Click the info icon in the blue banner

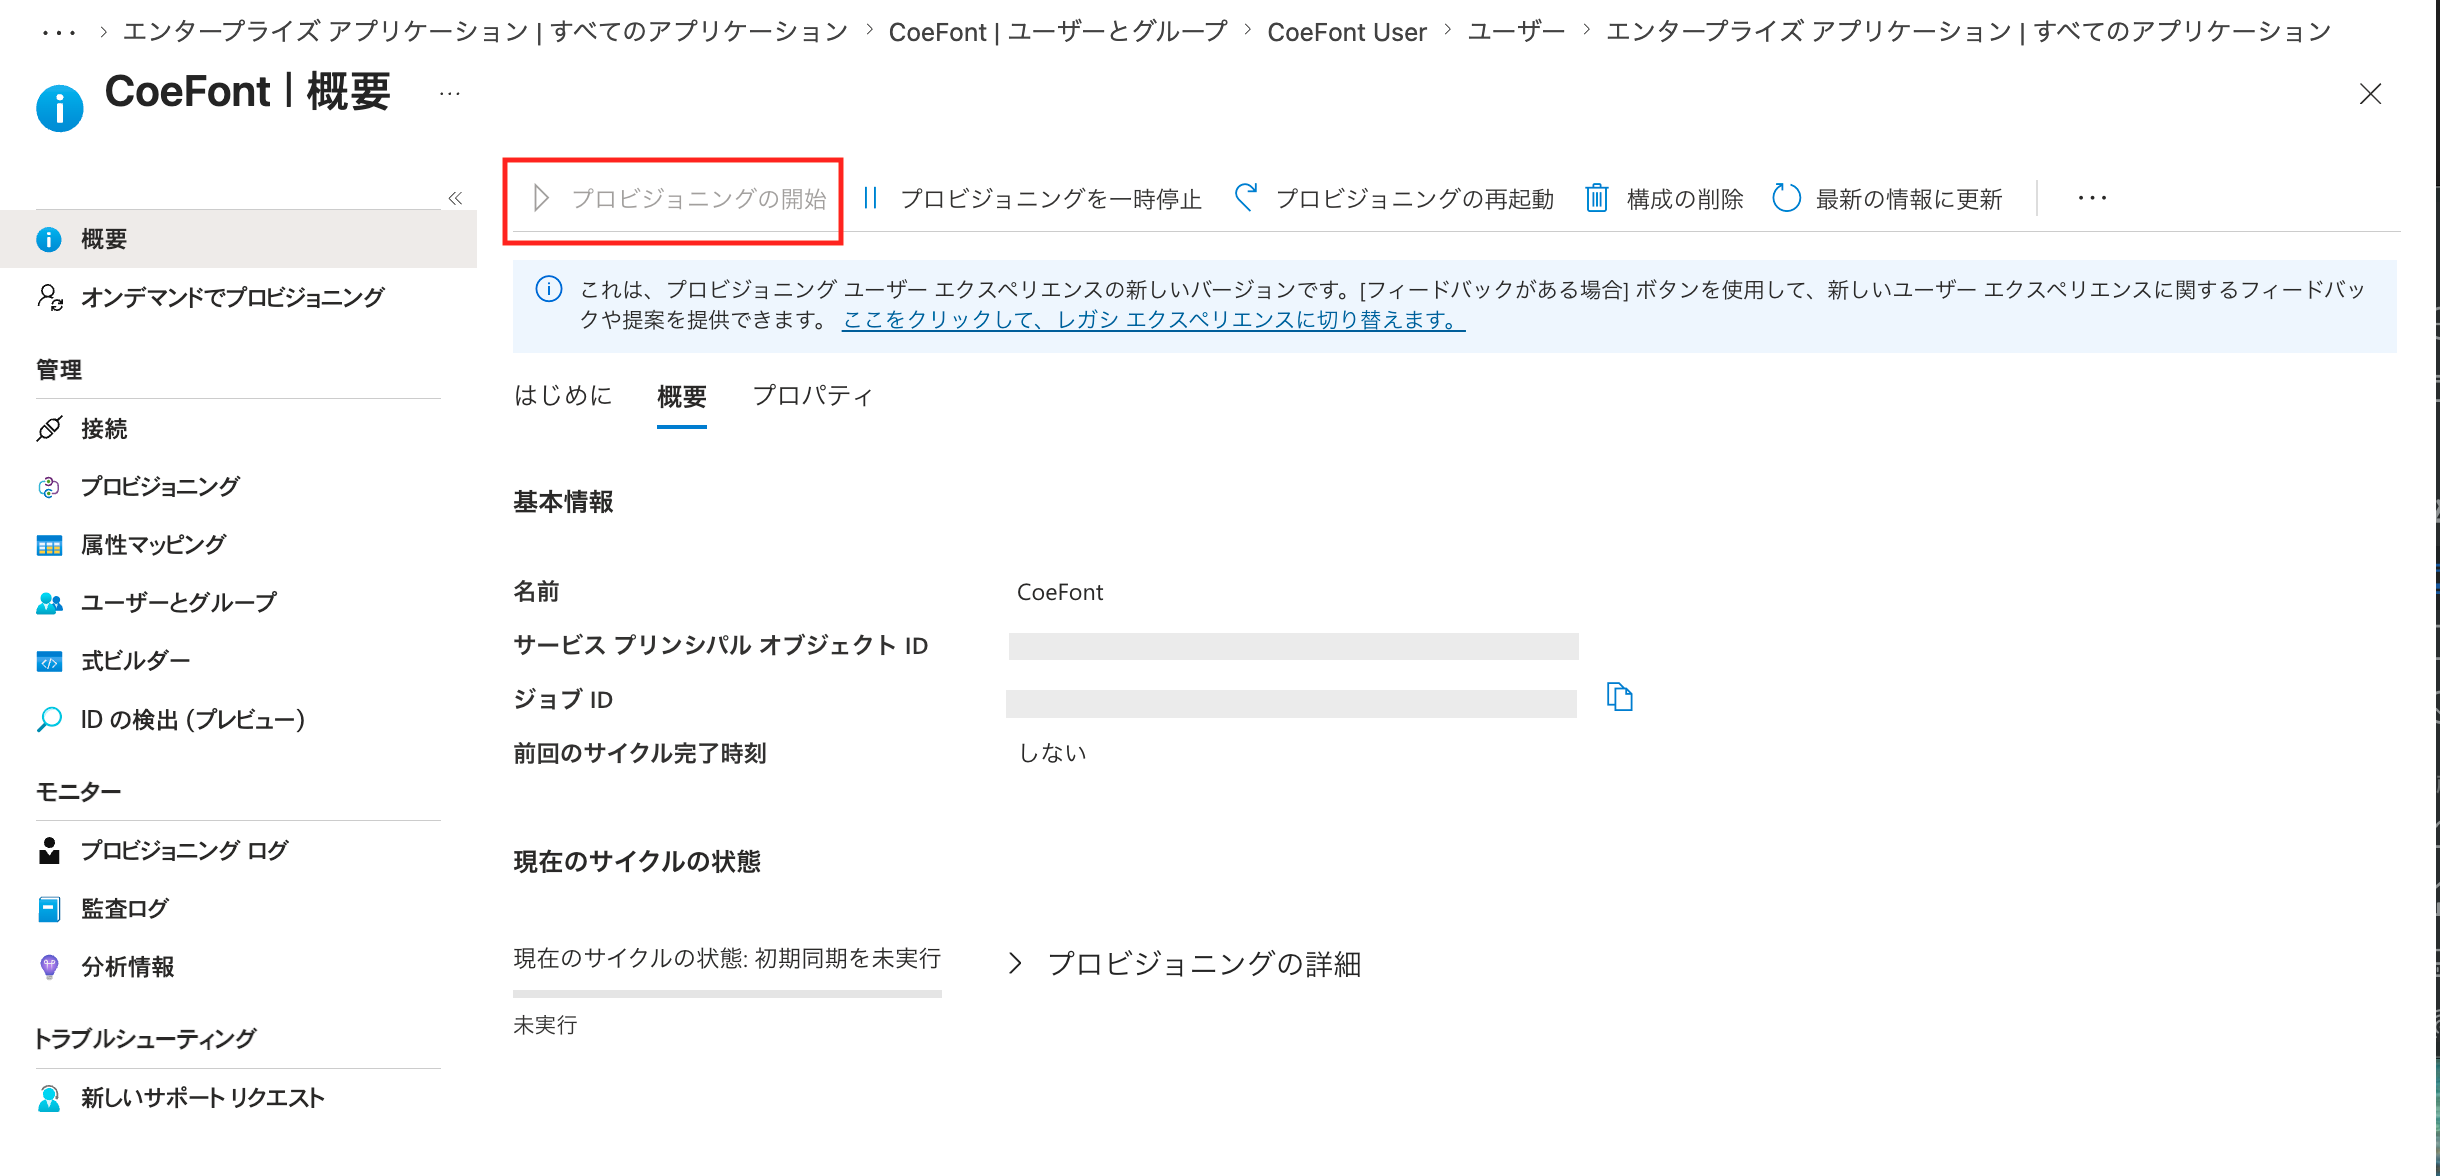coord(549,289)
